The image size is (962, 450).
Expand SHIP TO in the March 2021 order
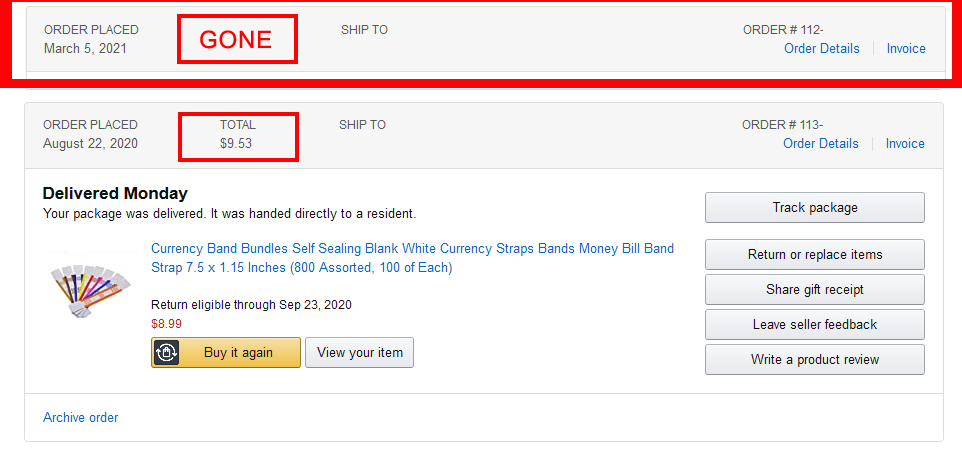click(x=364, y=30)
